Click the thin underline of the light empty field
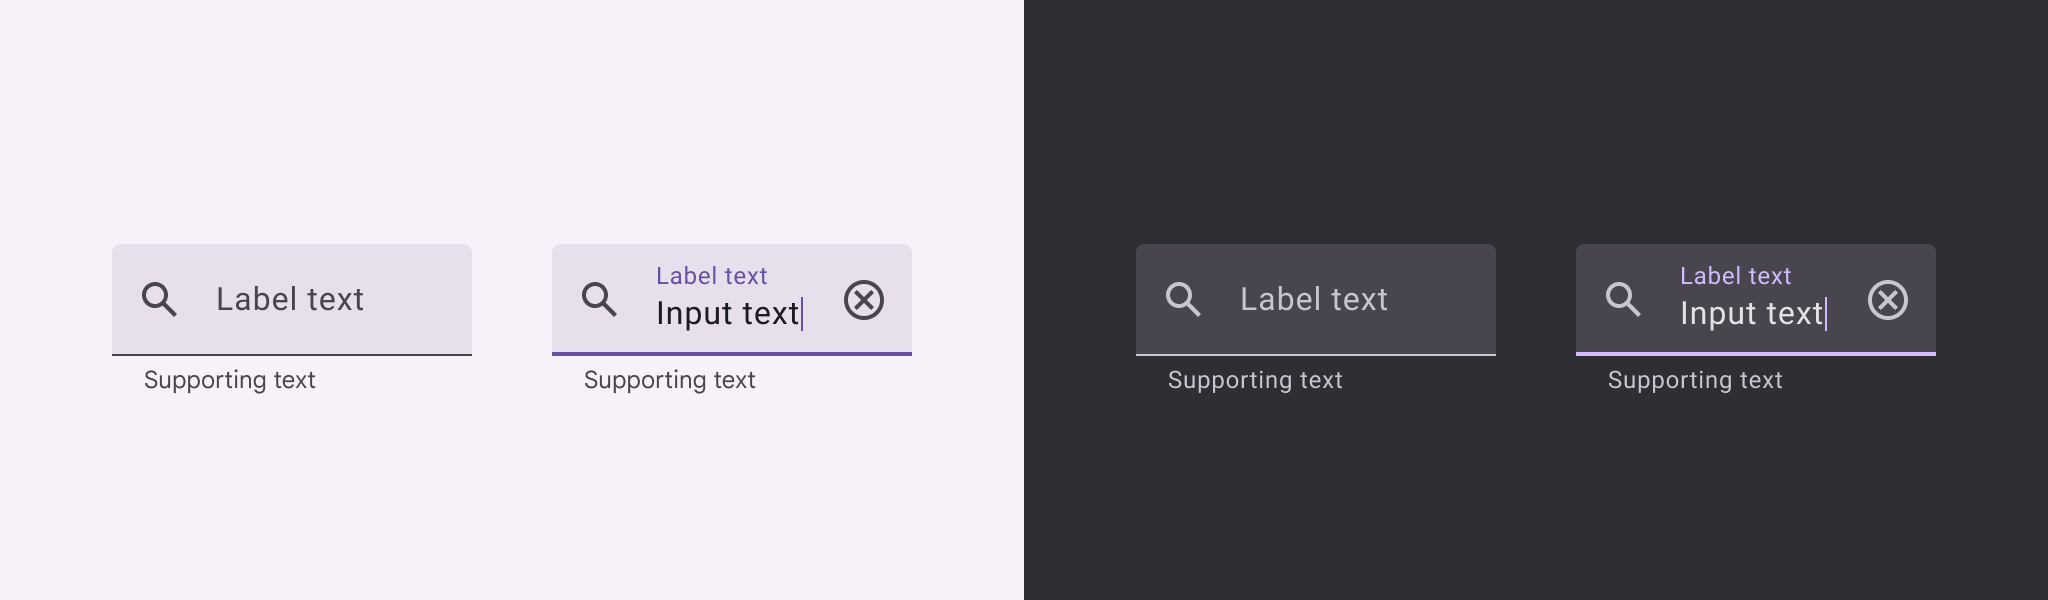 [x=292, y=354]
